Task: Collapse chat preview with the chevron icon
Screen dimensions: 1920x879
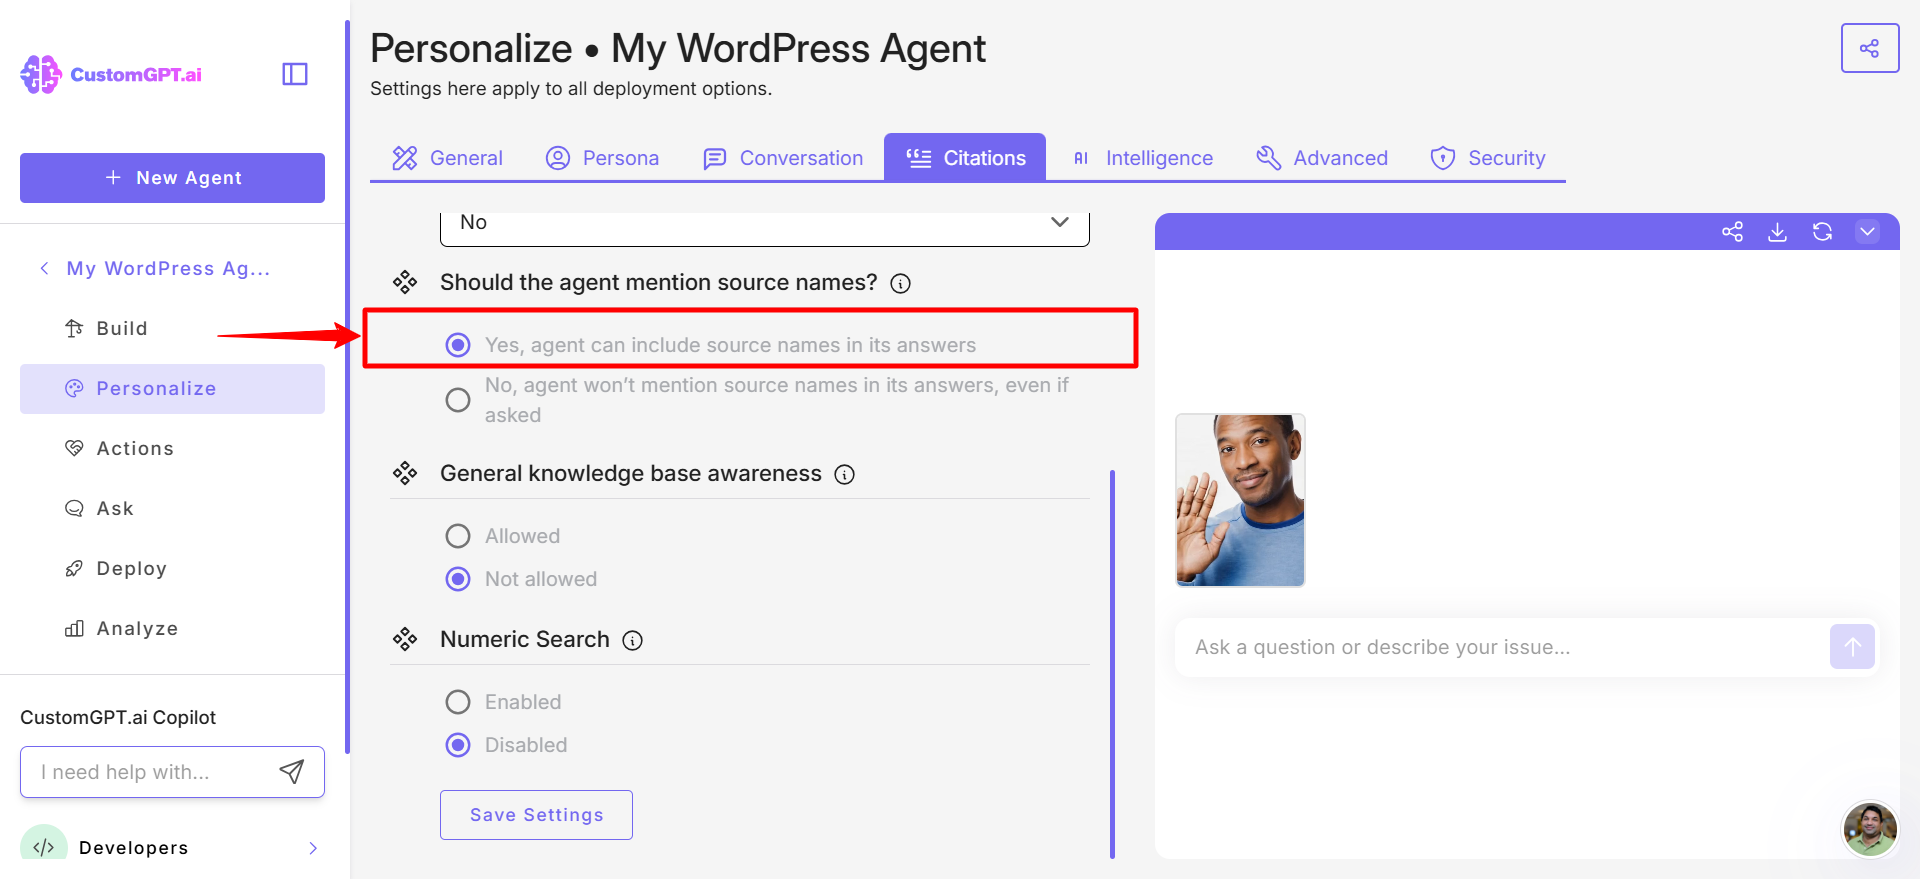Action: point(1867,232)
